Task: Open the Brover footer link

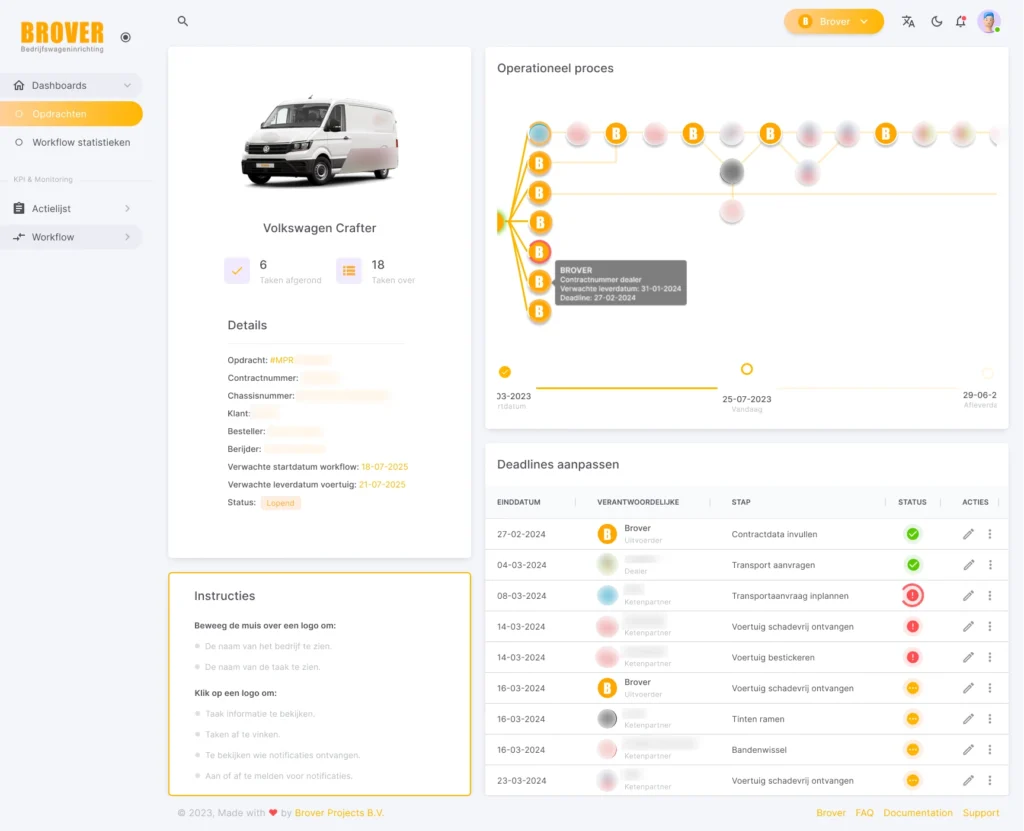Action: point(831,813)
